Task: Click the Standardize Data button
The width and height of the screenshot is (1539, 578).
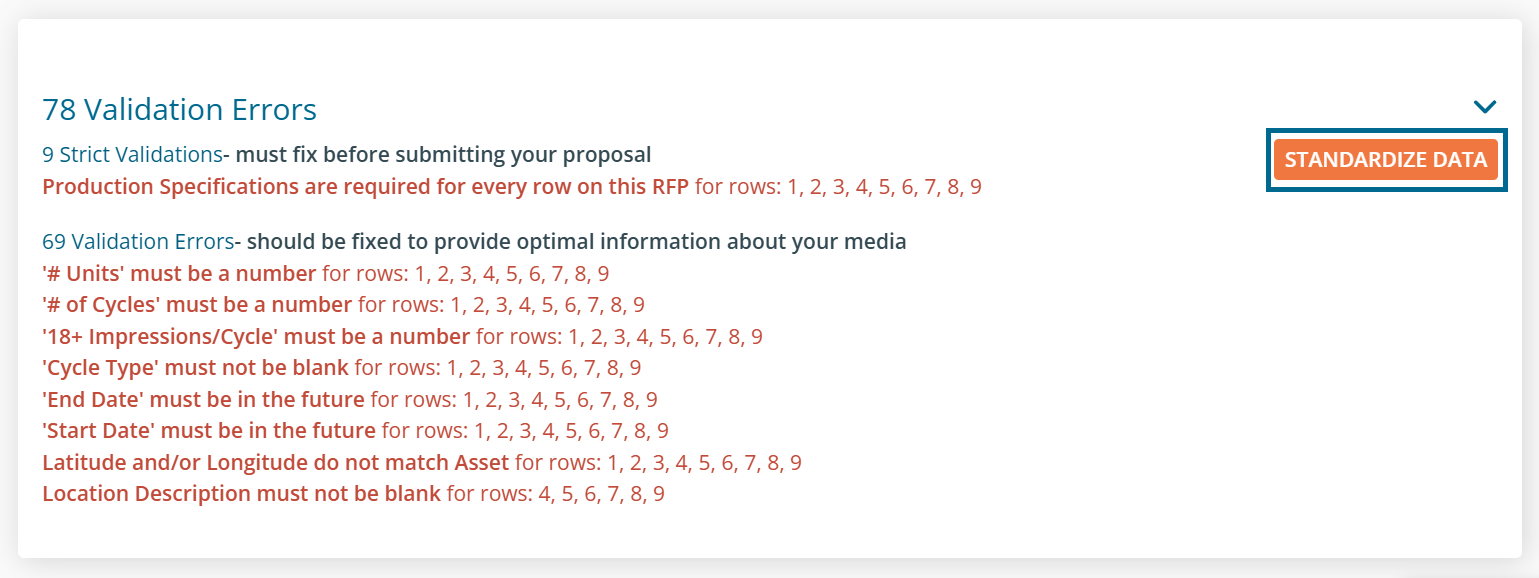Action: (x=1386, y=160)
